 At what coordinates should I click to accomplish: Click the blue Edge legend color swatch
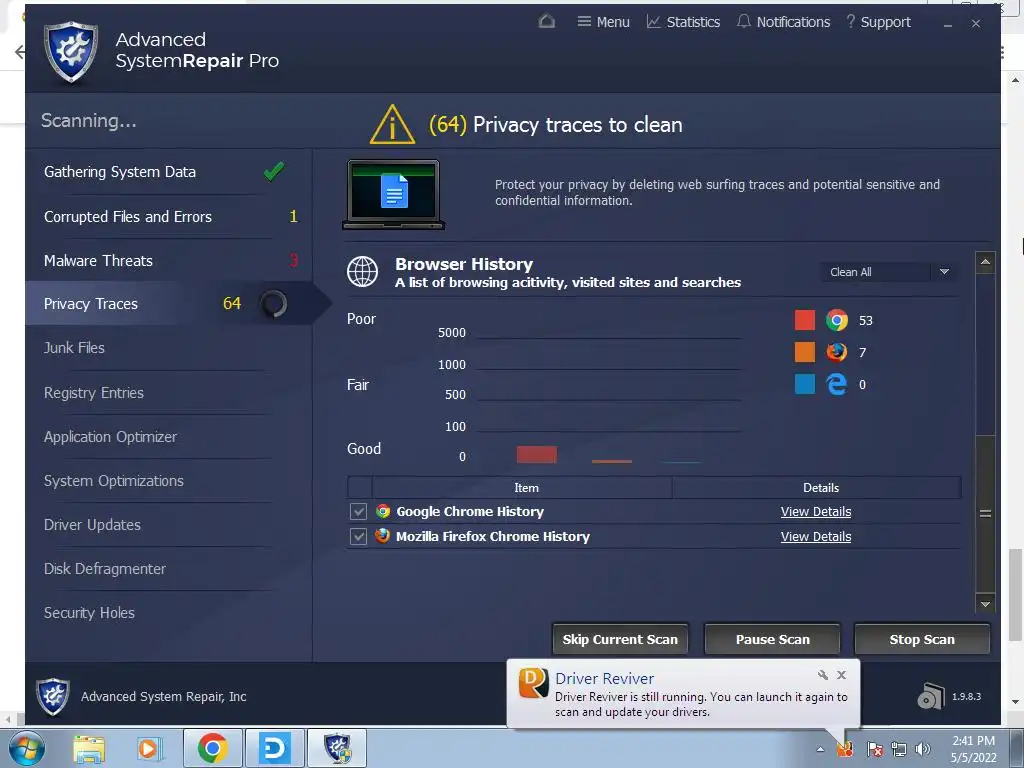(805, 384)
